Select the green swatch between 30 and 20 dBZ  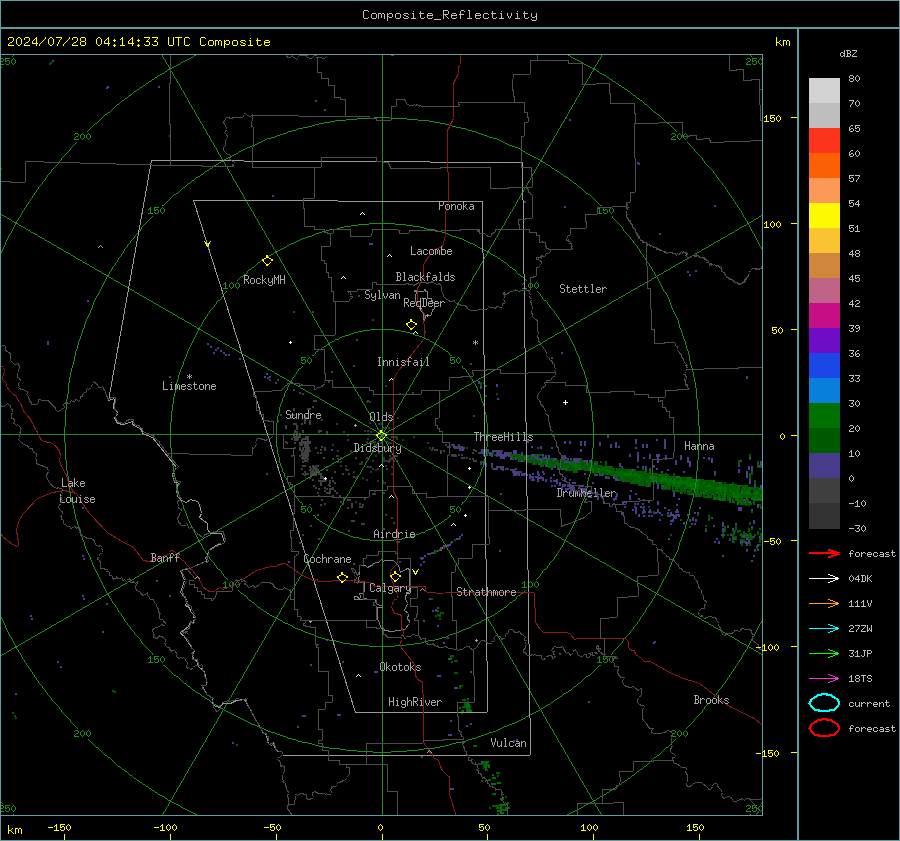point(824,416)
